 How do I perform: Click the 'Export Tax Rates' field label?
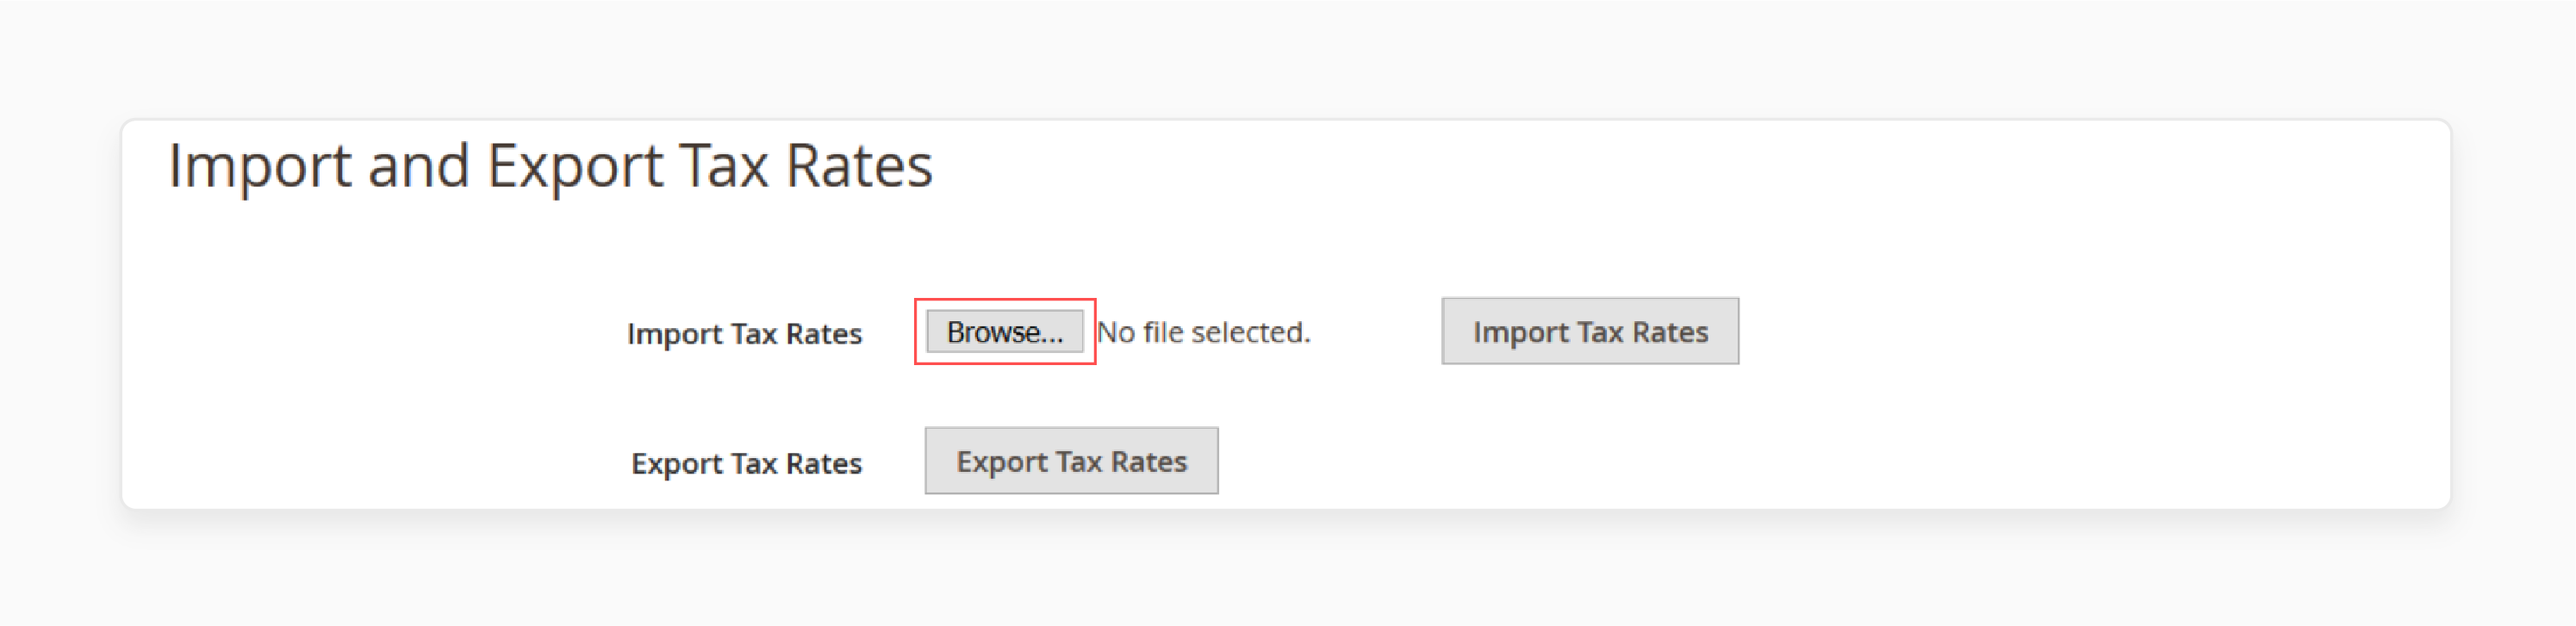pyautogui.click(x=746, y=463)
